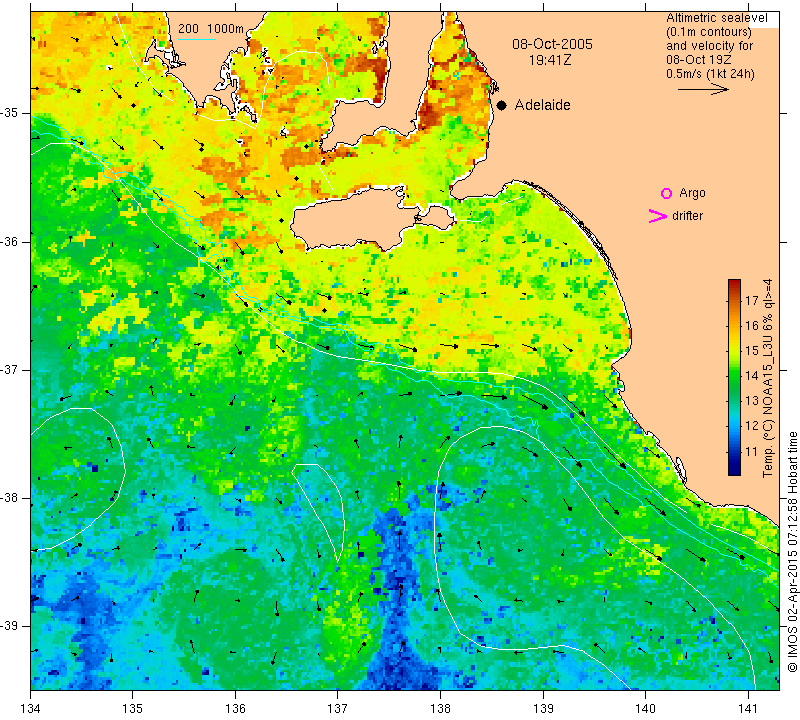This screenshot has height=720, width=800.
Task: Click the dark red top of temperature colorbar
Action: point(734,284)
